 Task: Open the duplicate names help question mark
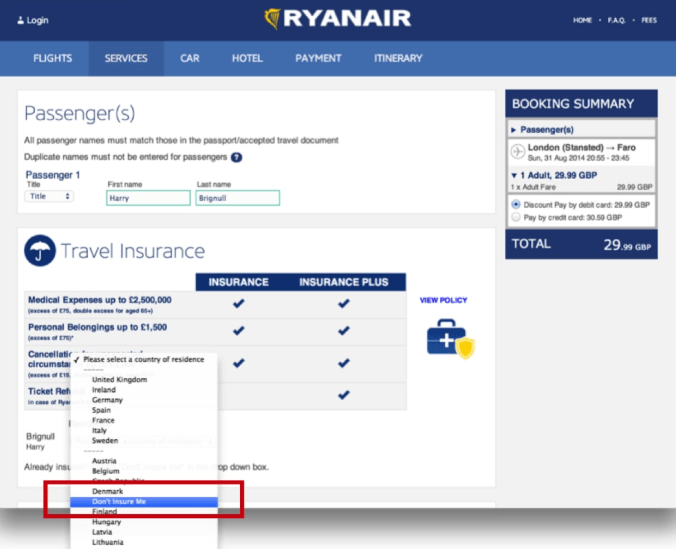click(x=236, y=157)
